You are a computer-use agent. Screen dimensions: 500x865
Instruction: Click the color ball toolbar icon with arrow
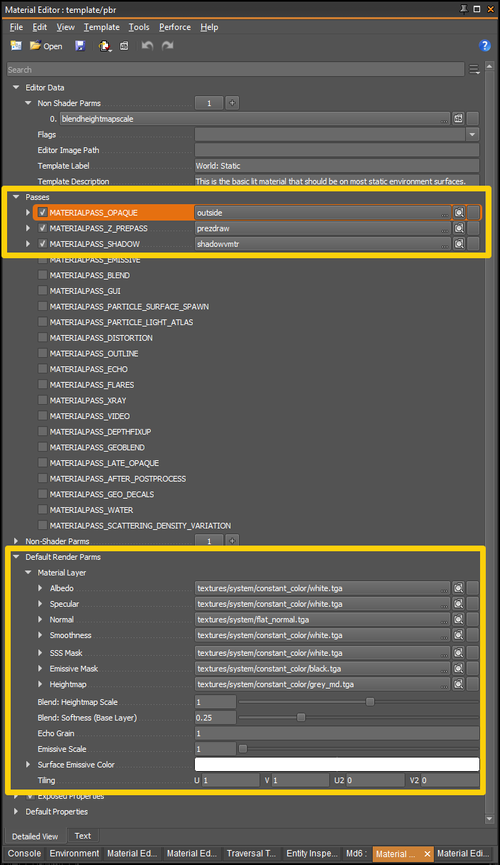[104, 46]
